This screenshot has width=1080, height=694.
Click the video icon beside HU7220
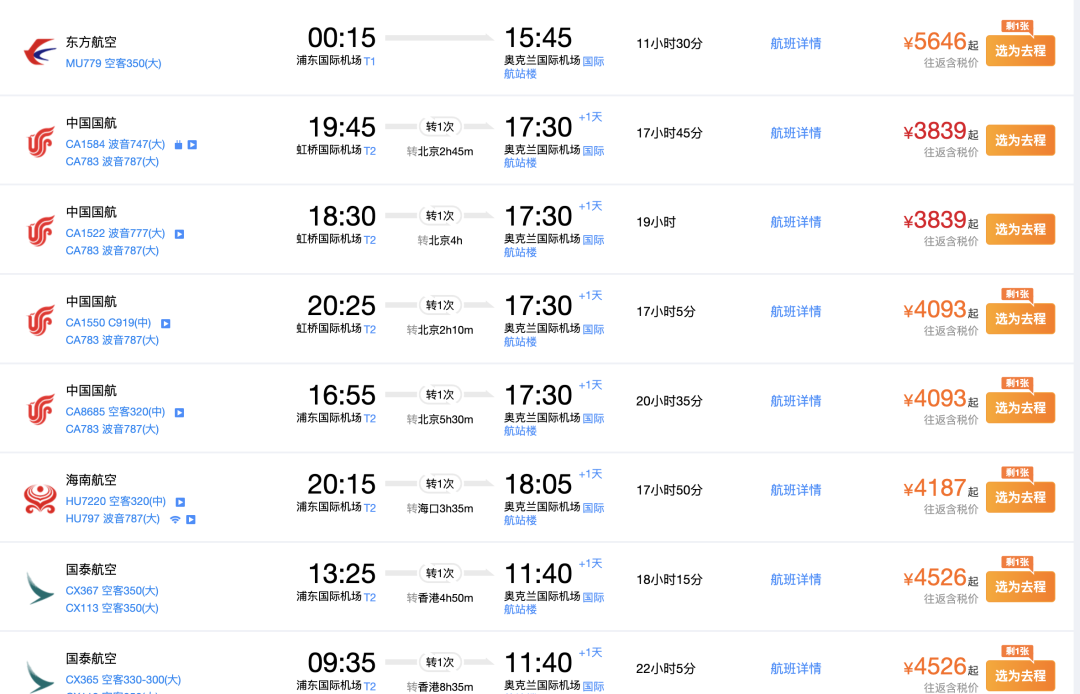point(180,502)
